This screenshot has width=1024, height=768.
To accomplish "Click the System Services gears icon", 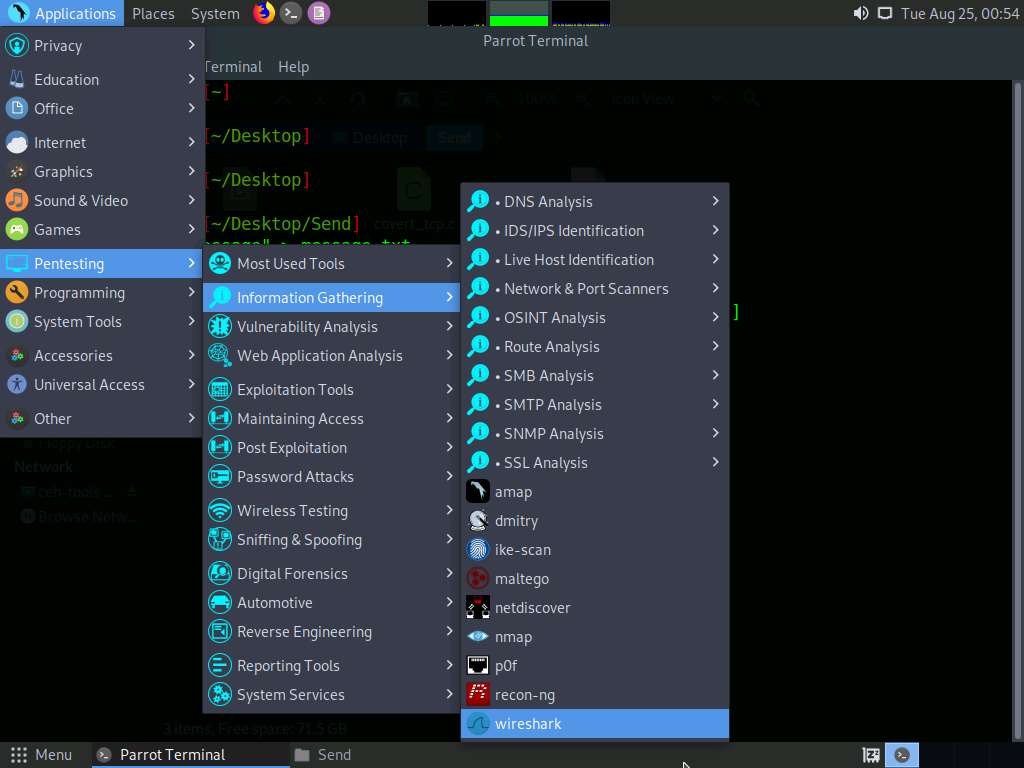I will pyautogui.click(x=220, y=694).
